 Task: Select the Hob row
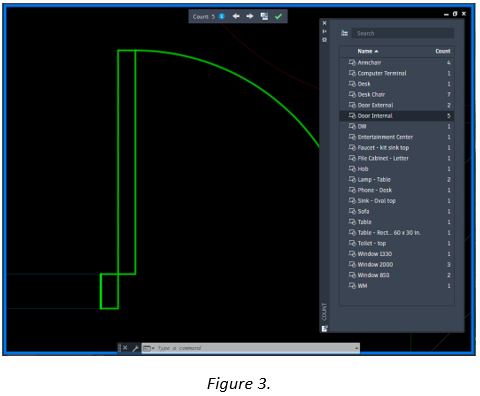397,169
